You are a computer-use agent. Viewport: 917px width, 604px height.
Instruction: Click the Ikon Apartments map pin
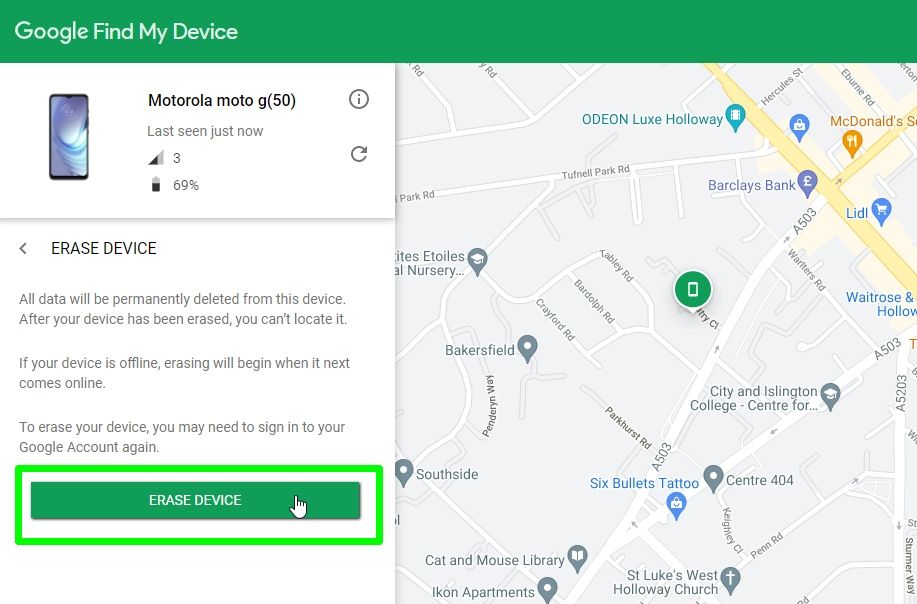click(x=547, y=587)
